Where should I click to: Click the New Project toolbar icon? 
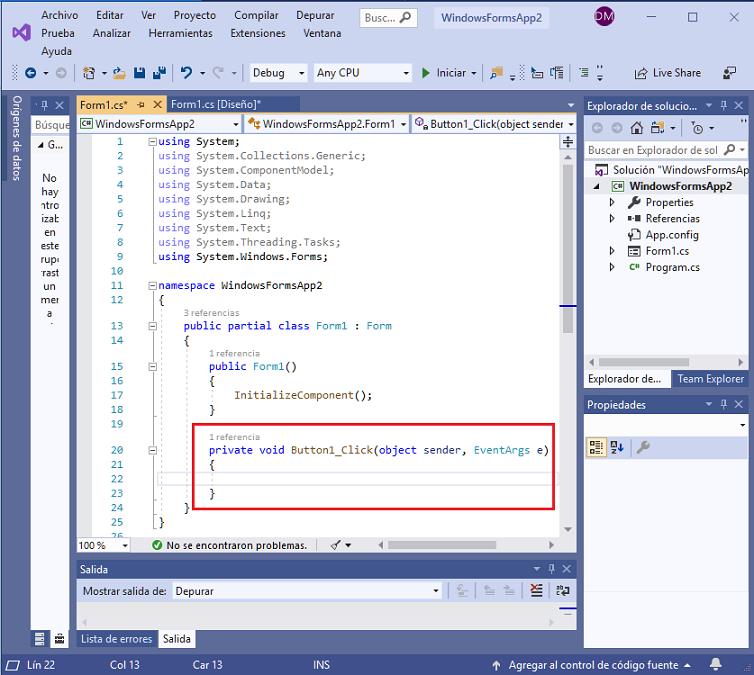coord(89,73)
